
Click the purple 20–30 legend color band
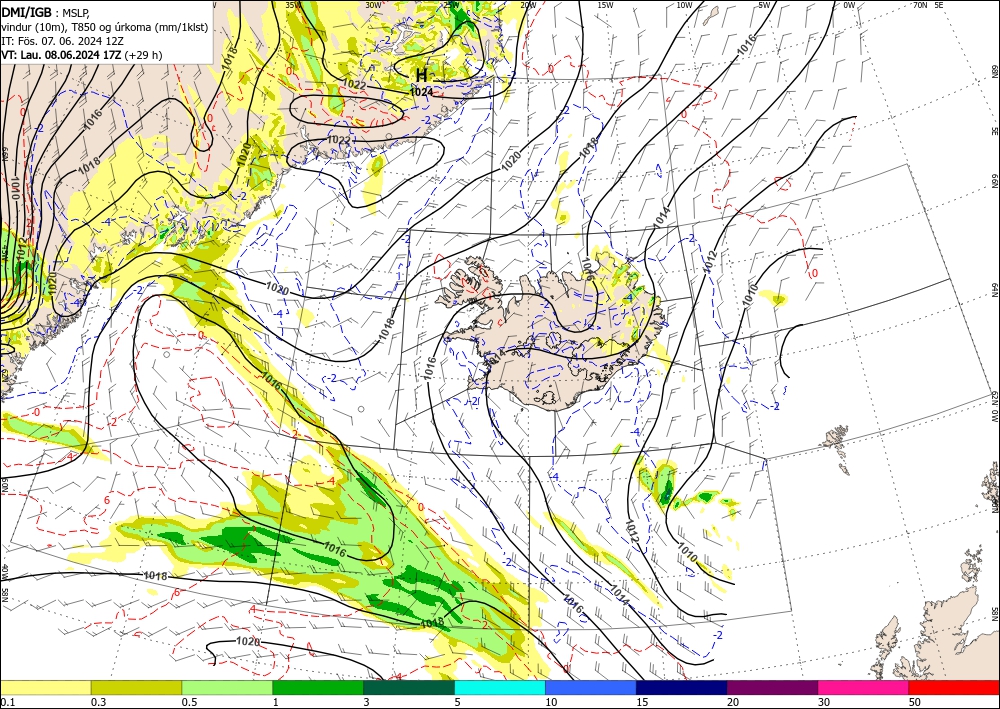(772, 687)
